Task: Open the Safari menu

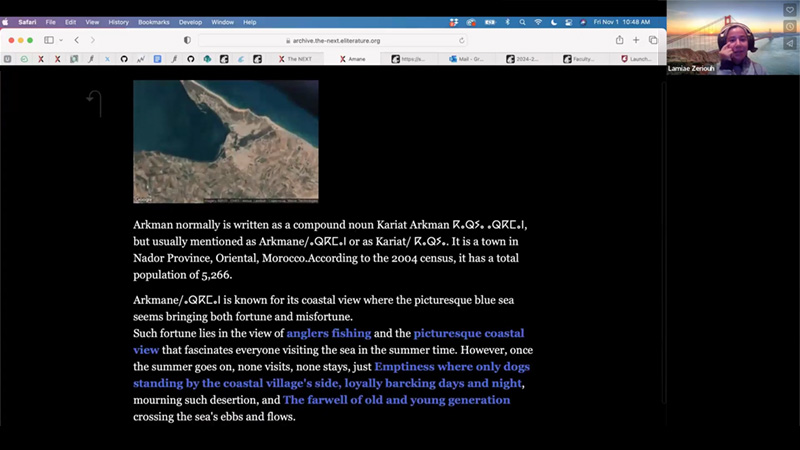Action: [27, 22]
